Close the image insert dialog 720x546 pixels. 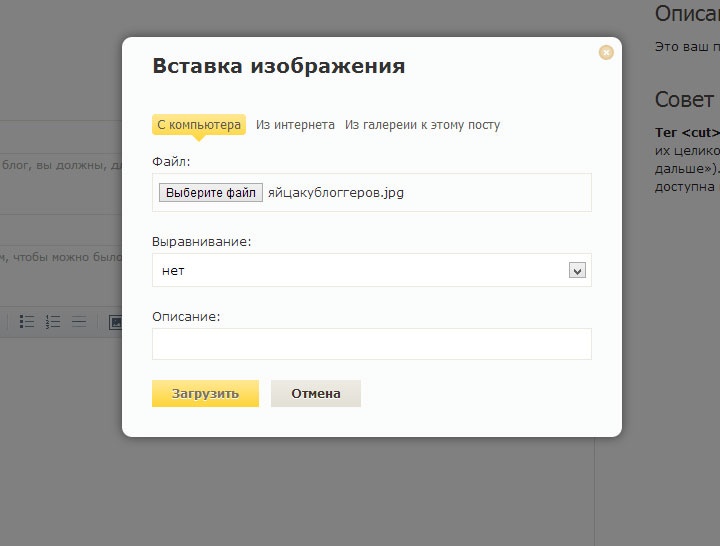[x=606, y=52]
